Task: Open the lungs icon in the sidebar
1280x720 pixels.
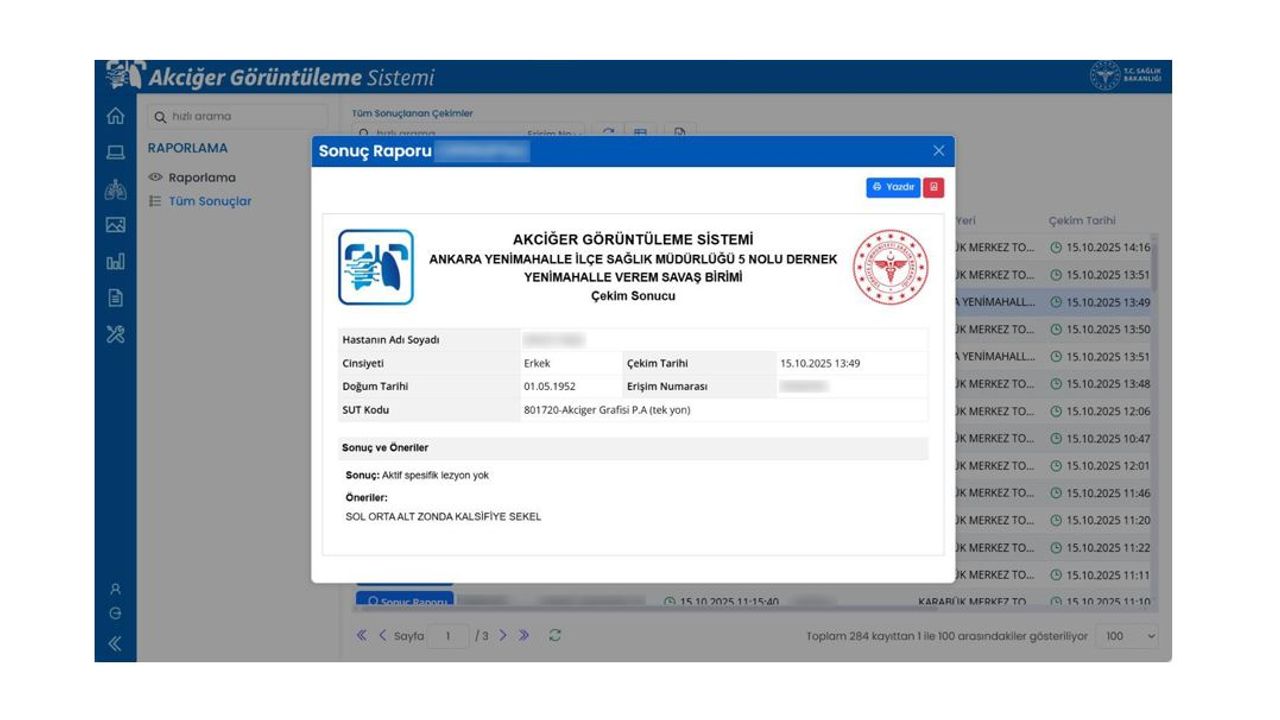Action: coord(115,189)
